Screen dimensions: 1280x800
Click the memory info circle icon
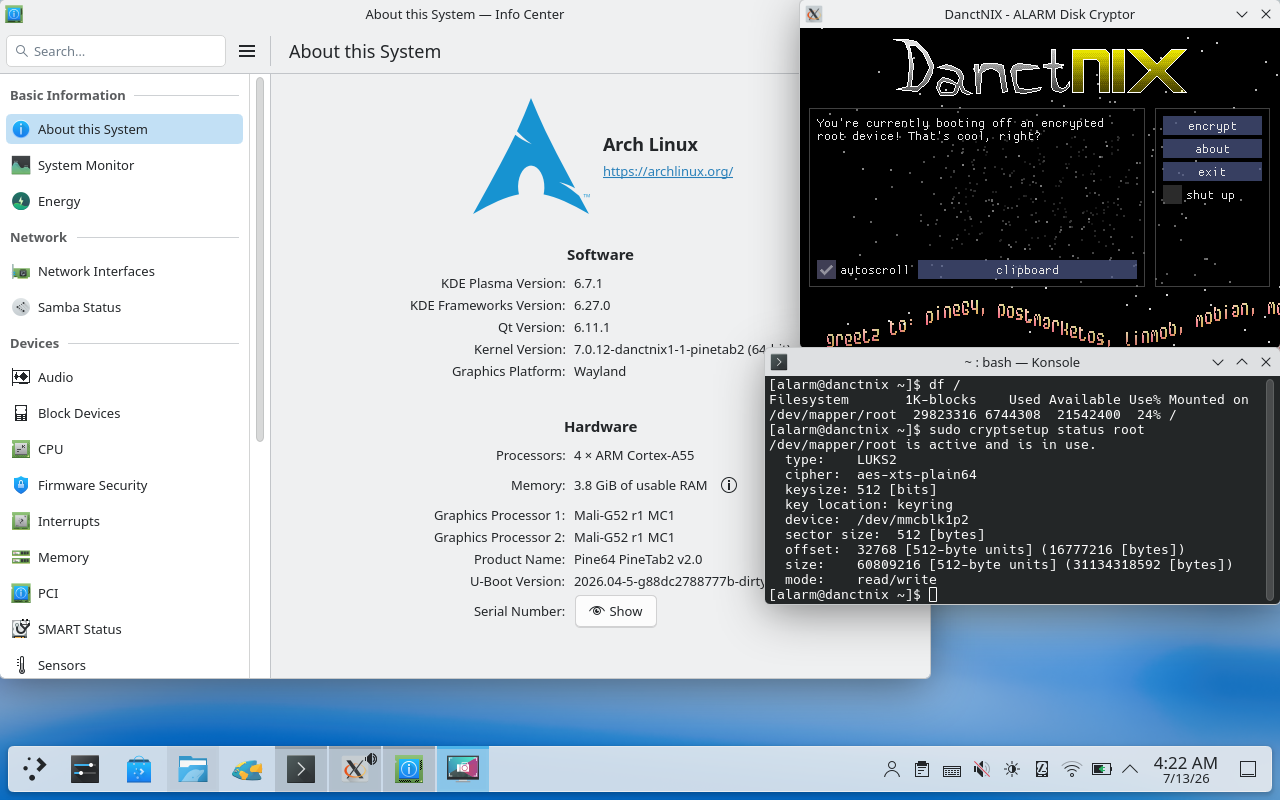point(729,485)
